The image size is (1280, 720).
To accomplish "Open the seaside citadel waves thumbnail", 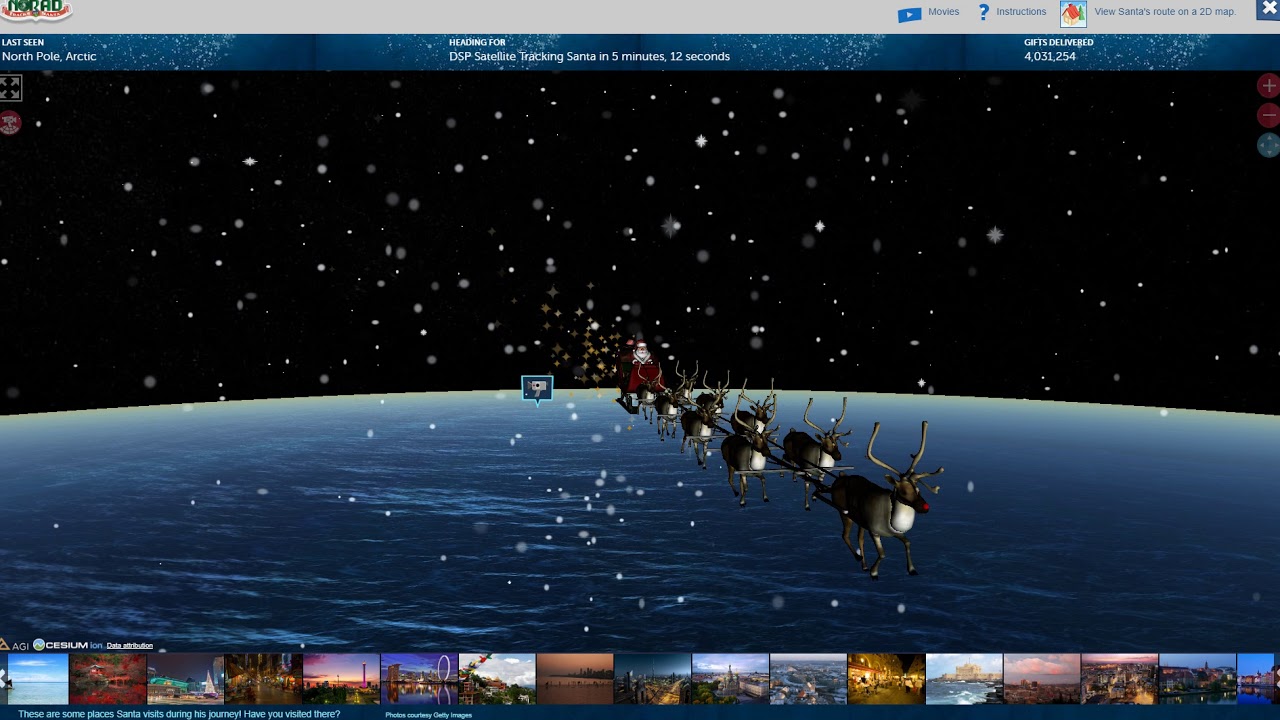I will click(965, 679).
